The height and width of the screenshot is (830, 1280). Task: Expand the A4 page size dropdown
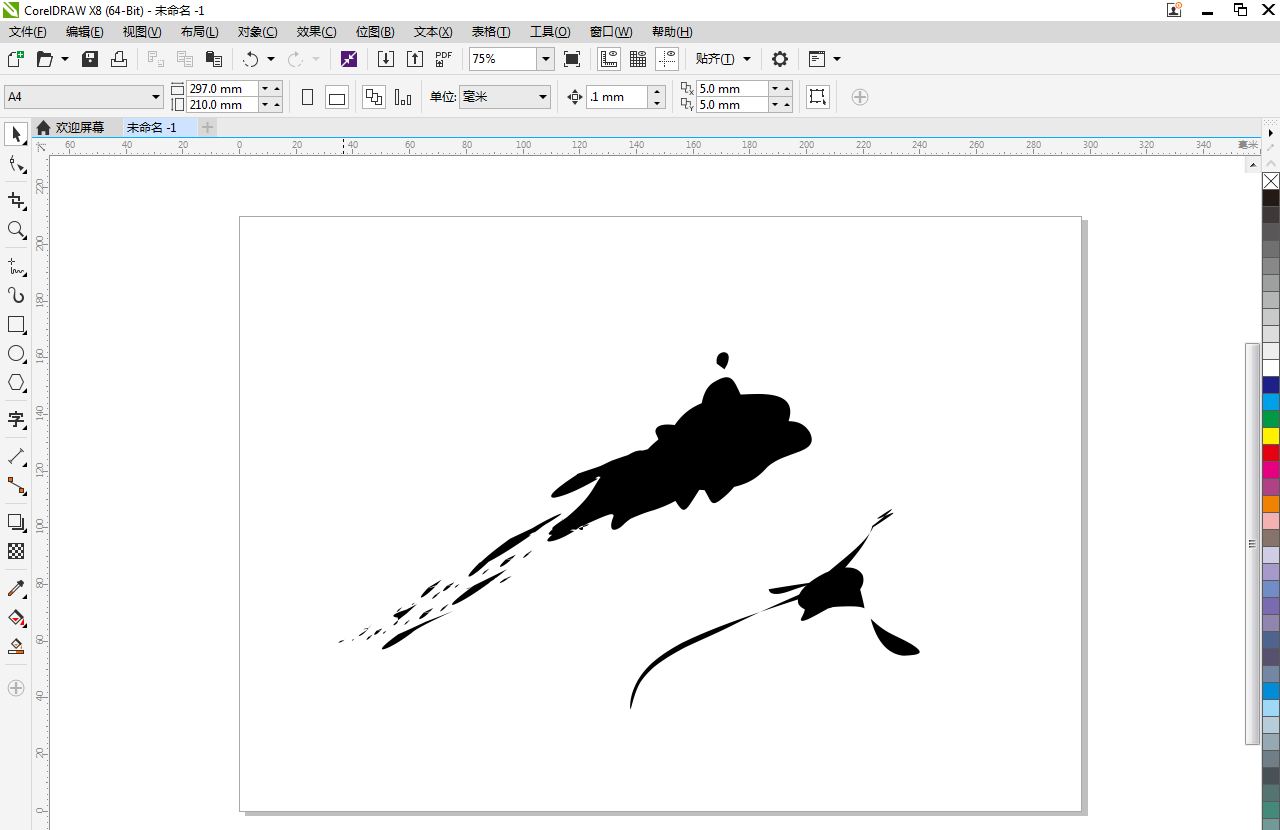(156, 97)
